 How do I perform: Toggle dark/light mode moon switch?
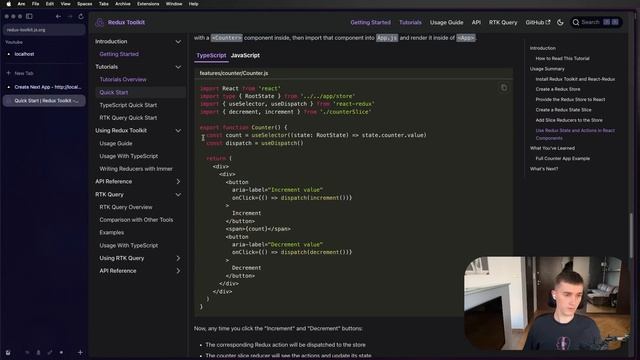coord(560,22)
